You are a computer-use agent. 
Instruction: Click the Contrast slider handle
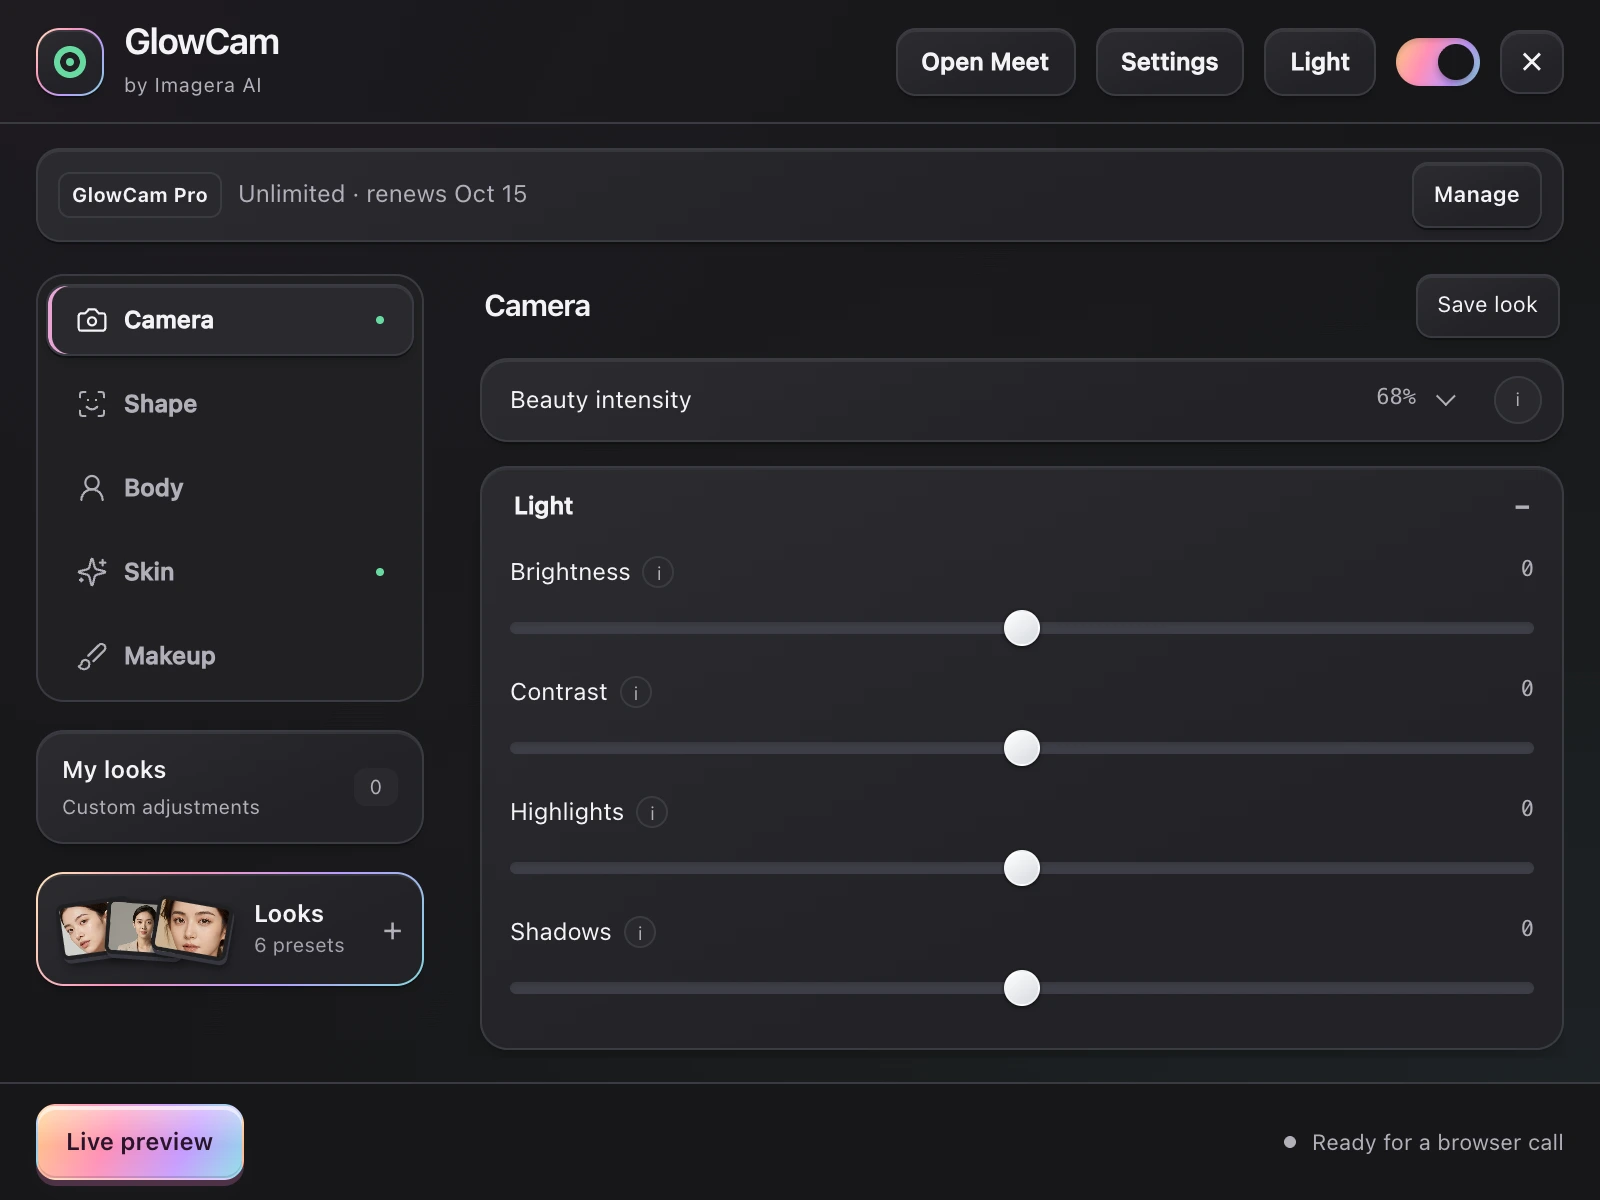point(1022,748)
